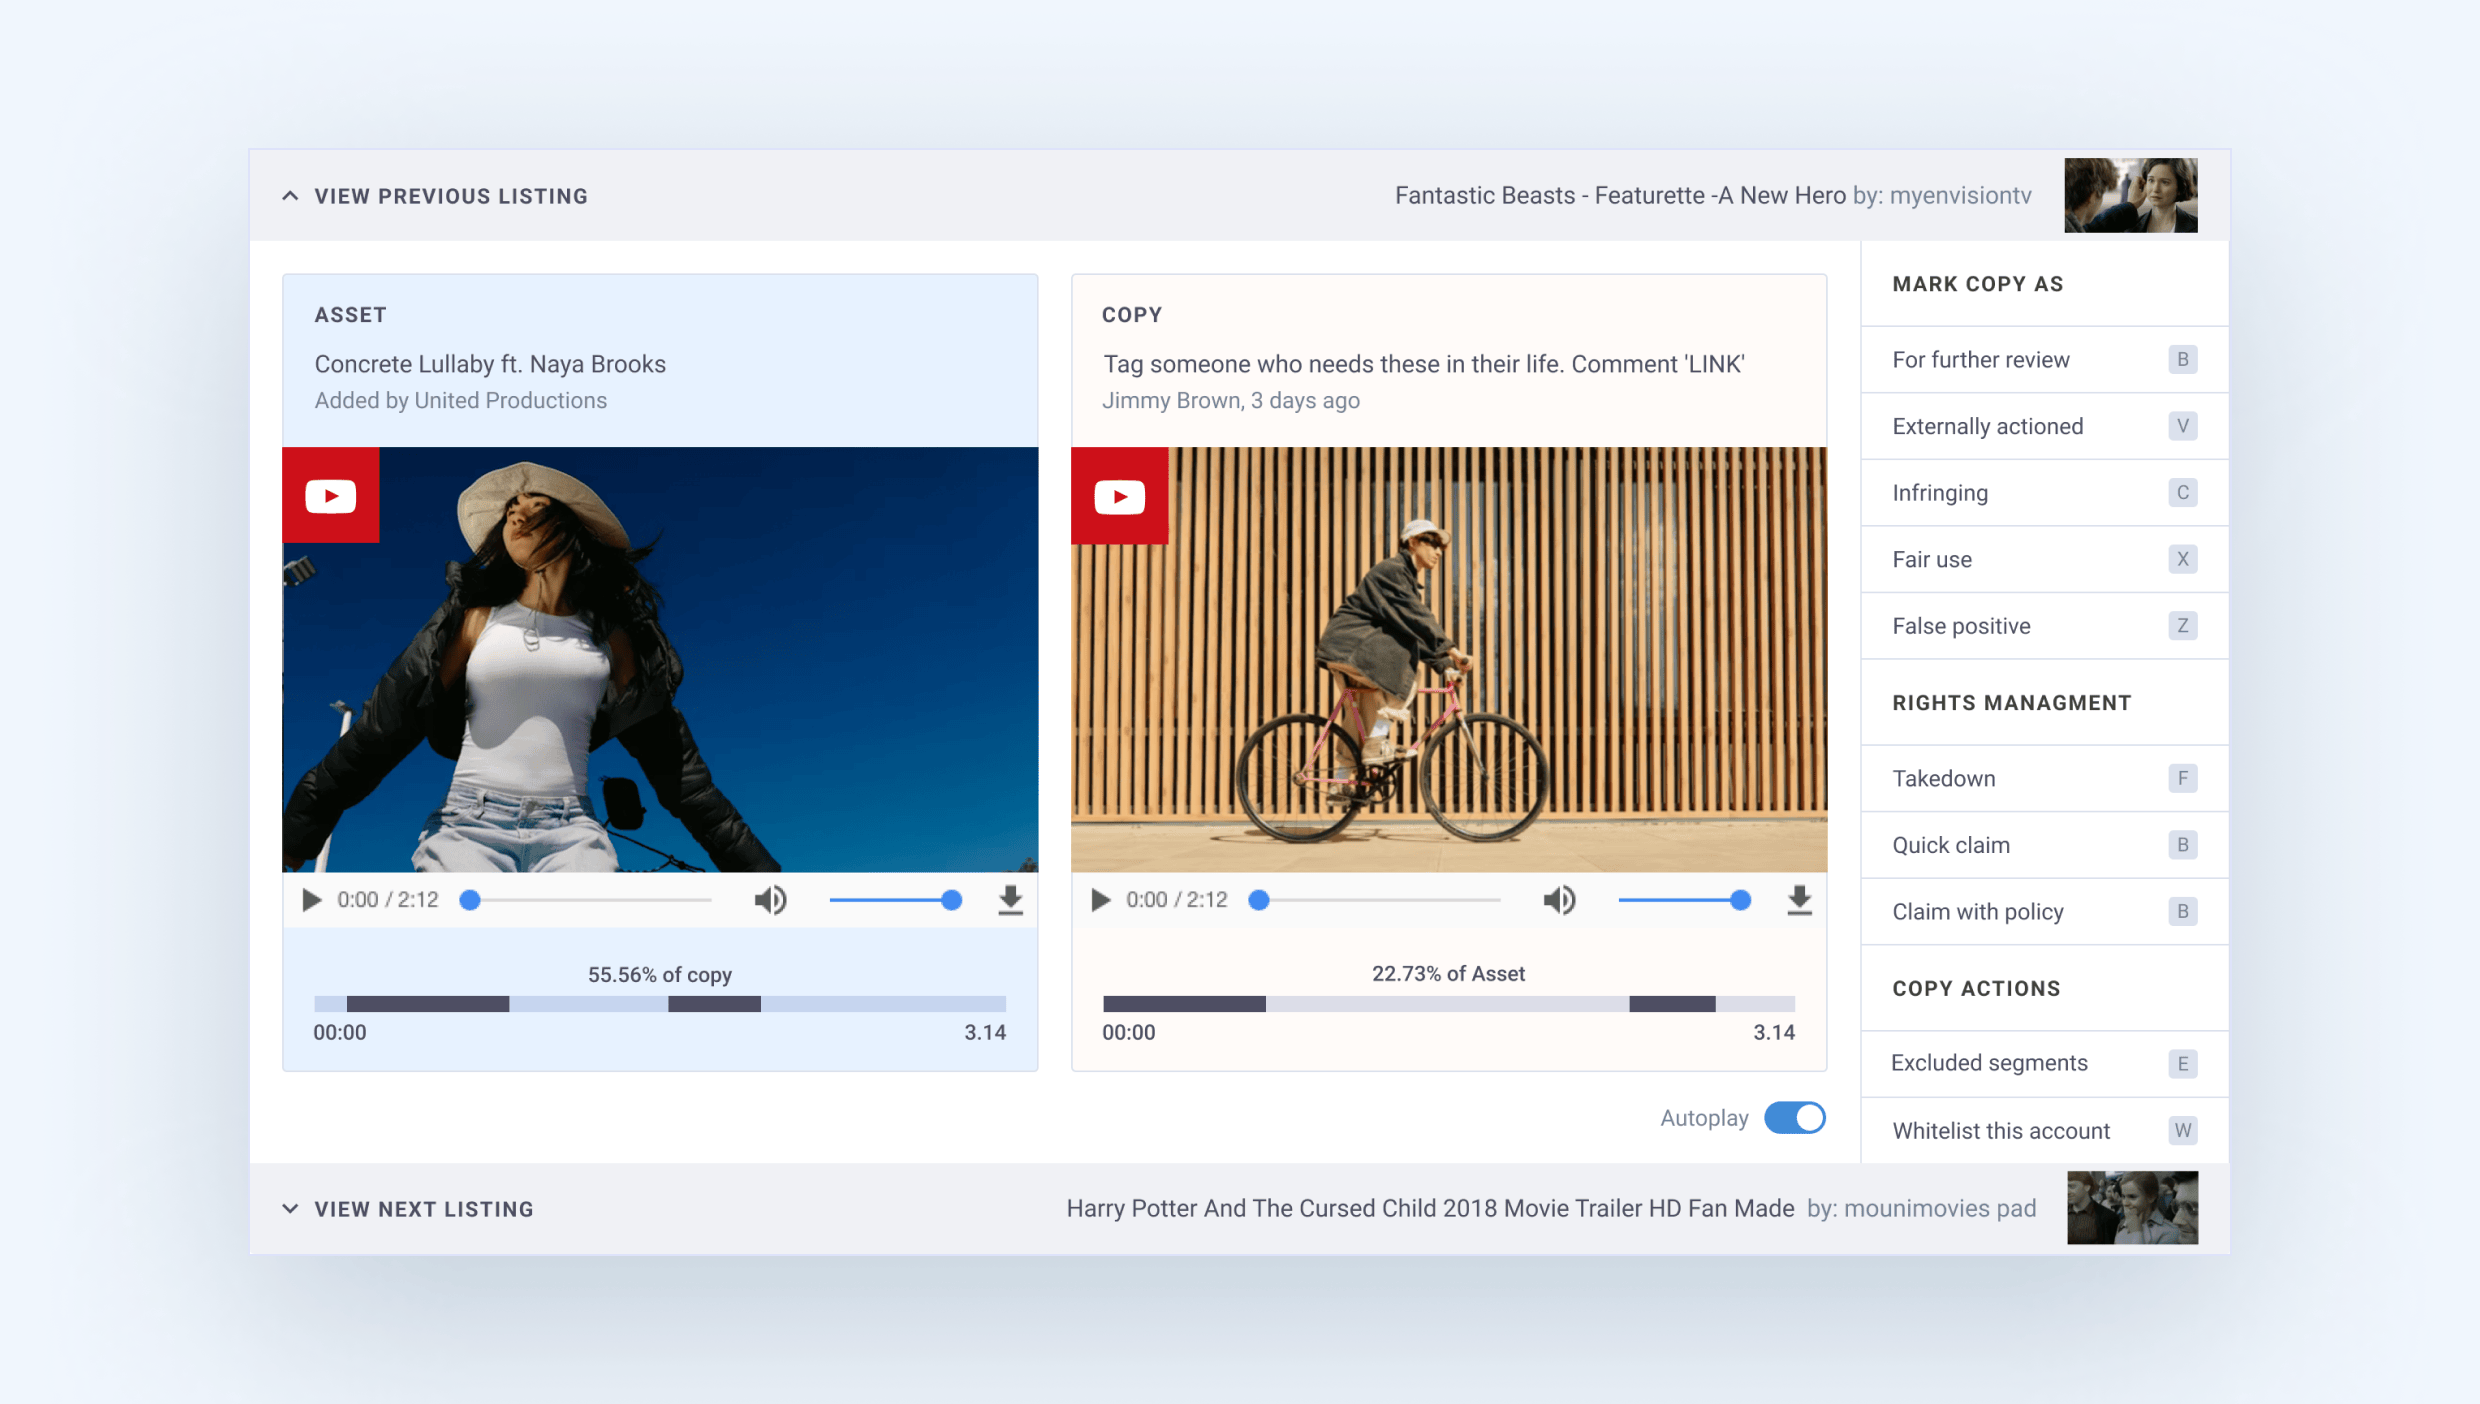Download the Copy video
The height and width of the screenshot is (1404, 2480).
(1799, 900)
